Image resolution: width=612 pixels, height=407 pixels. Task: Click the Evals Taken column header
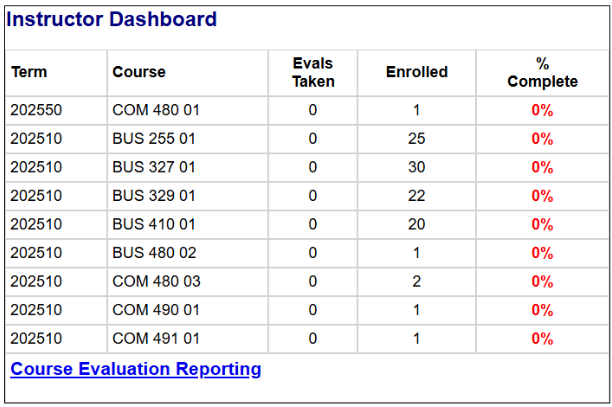pos(312,72)
